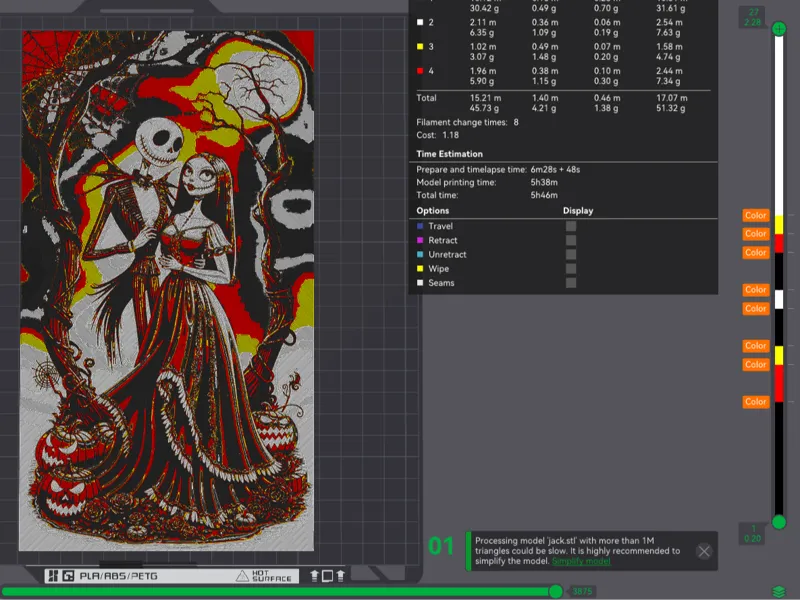Viewport: 800px width, 600px height.
Task: Enable the Retract display checkbox
Action: click(x=571, y=240)
